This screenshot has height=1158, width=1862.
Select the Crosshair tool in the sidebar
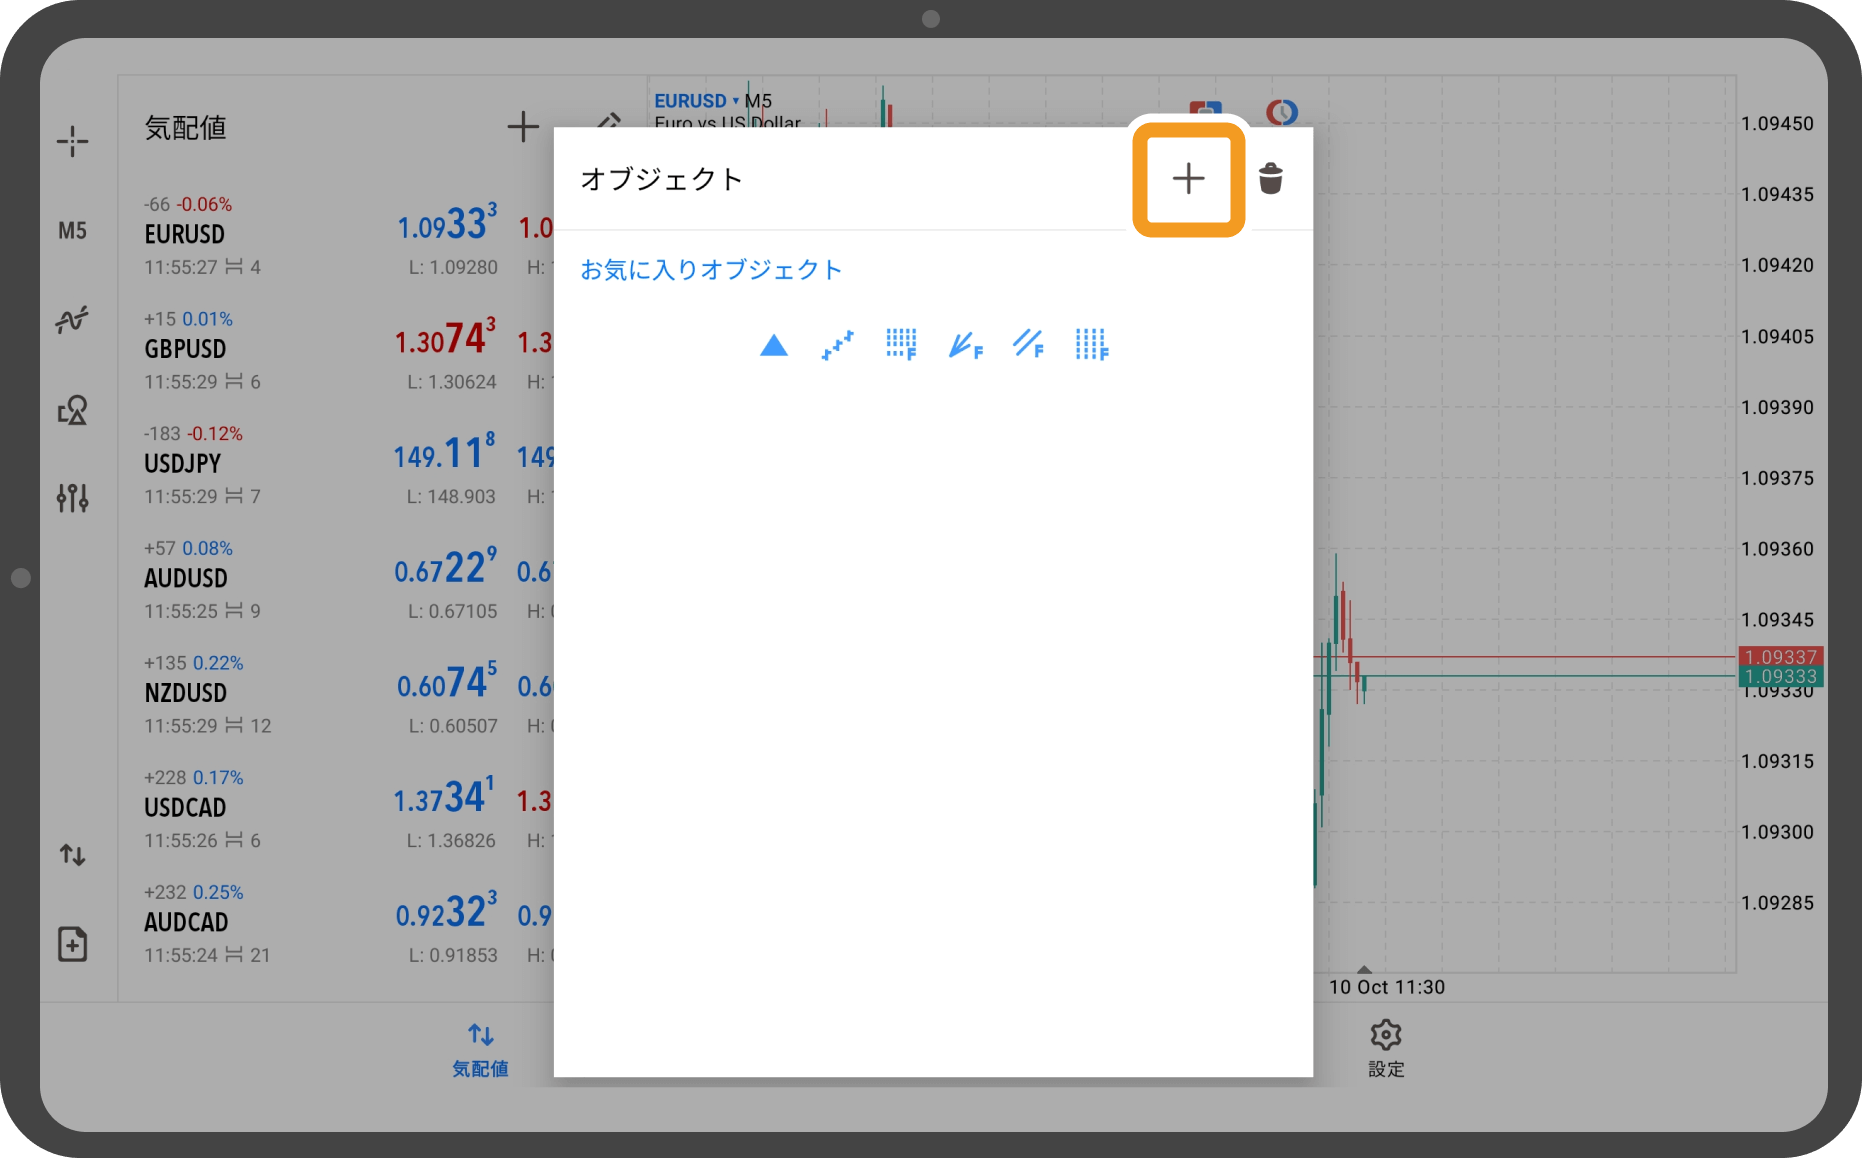[x=73, y=141]
